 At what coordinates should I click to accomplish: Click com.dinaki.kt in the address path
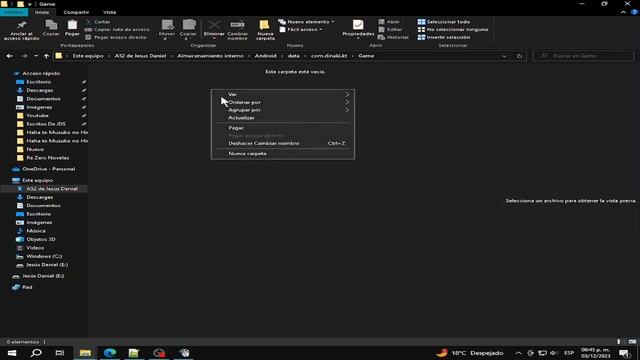pyautogui.click(x=329, y=56)
